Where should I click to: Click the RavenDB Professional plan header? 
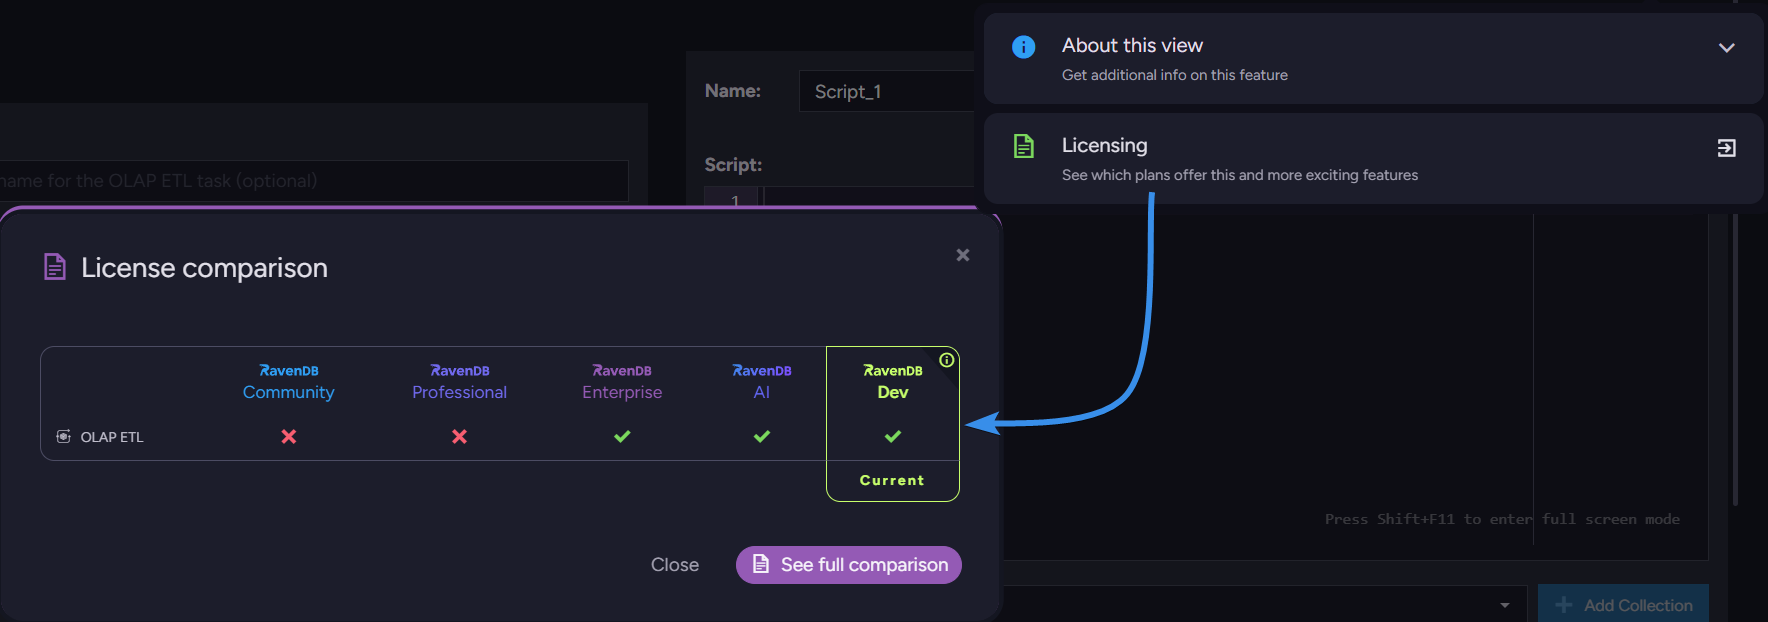point(460,382)
